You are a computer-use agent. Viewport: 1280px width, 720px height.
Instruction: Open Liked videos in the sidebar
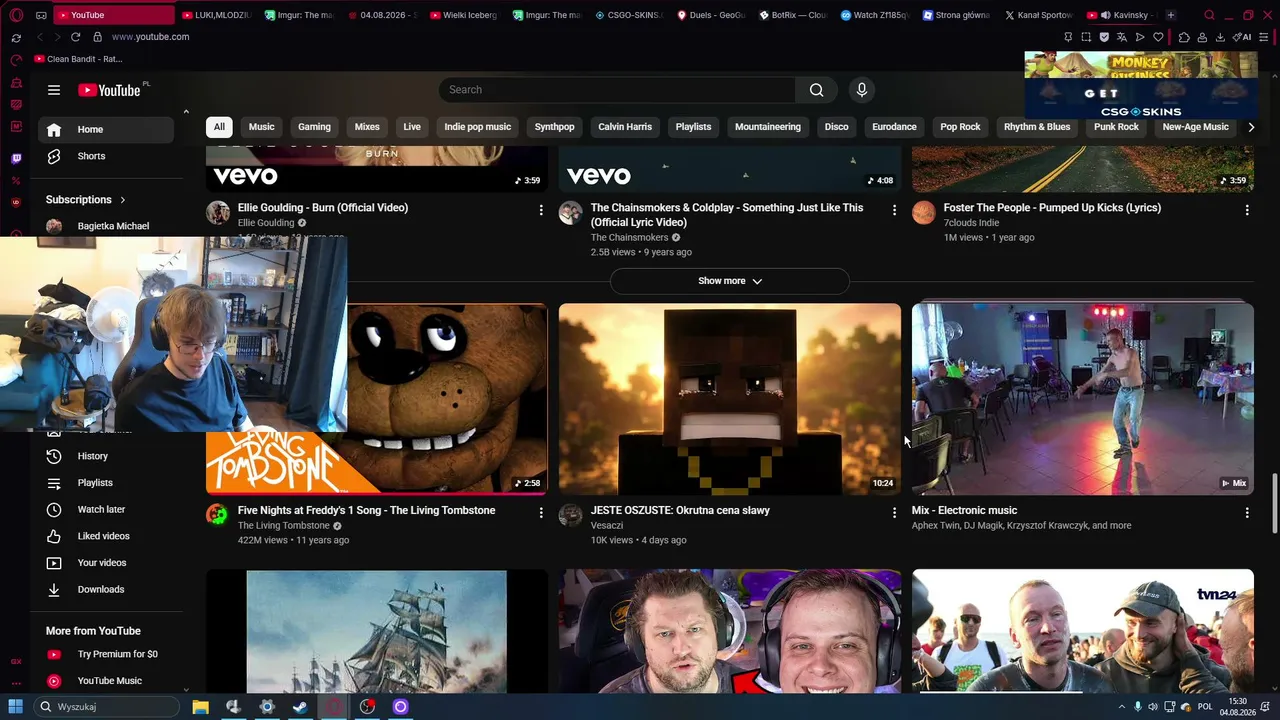107,536
